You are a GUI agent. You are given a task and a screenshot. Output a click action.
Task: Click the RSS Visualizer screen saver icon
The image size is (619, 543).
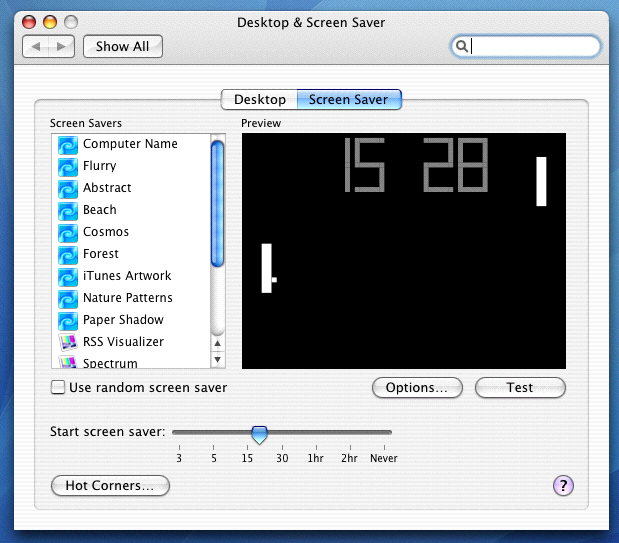click(68, 342)
